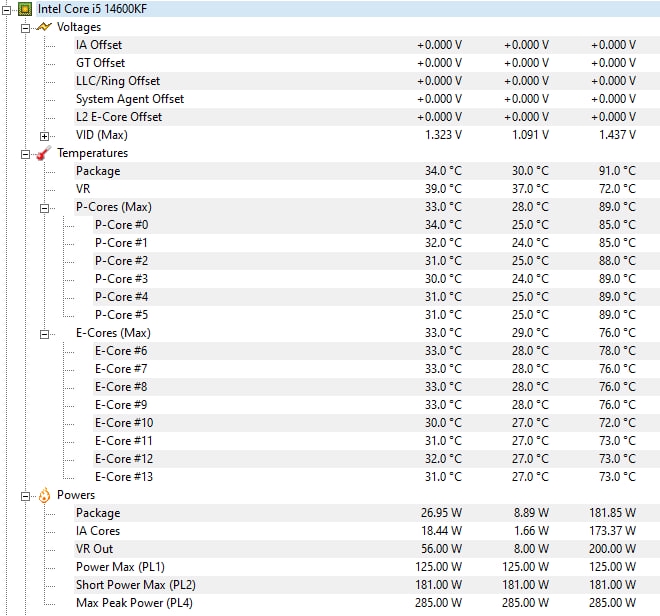Click the Powers flame icon
660x616 pixels.
(x=44, y=496)
